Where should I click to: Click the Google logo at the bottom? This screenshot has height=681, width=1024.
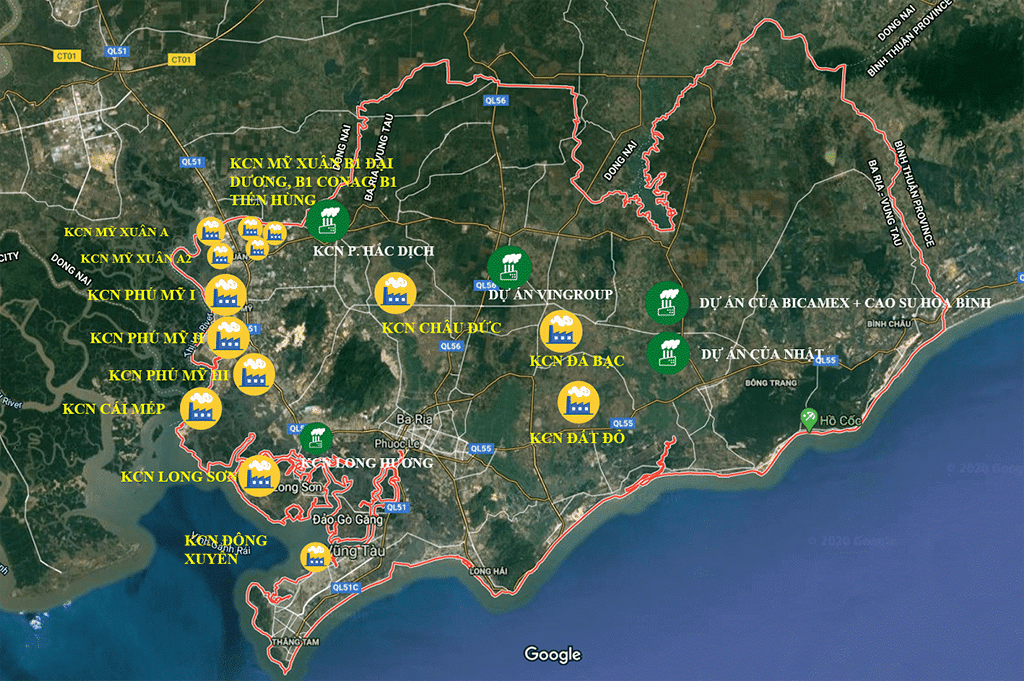point(552,654)
